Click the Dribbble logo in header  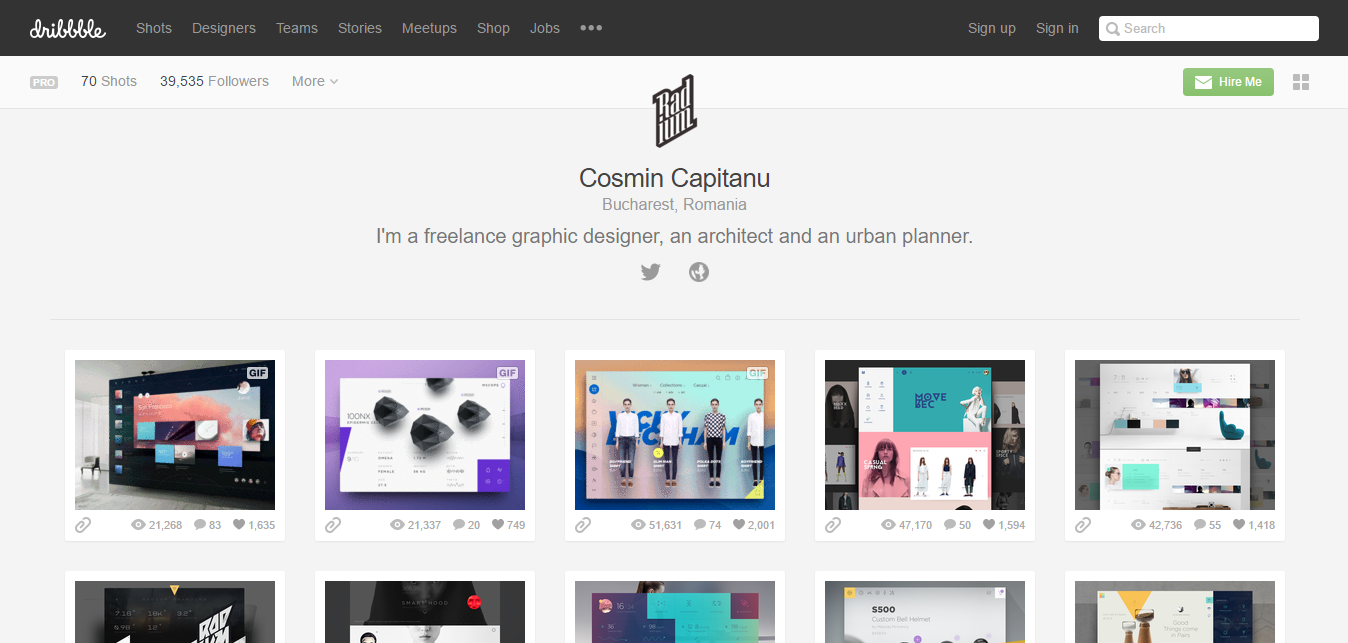point(67,28)
